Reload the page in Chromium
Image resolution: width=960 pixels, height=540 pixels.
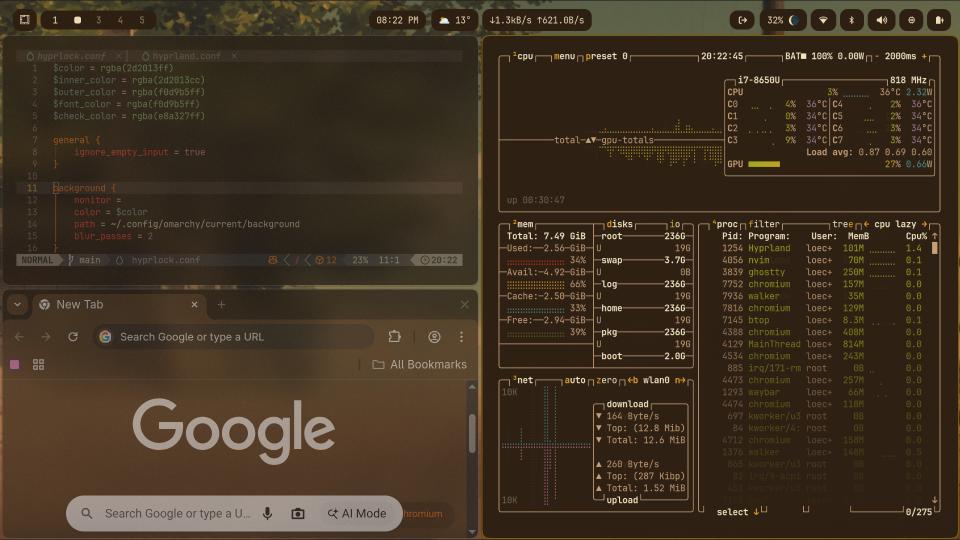pyautogui.click(x=73, y=337)
